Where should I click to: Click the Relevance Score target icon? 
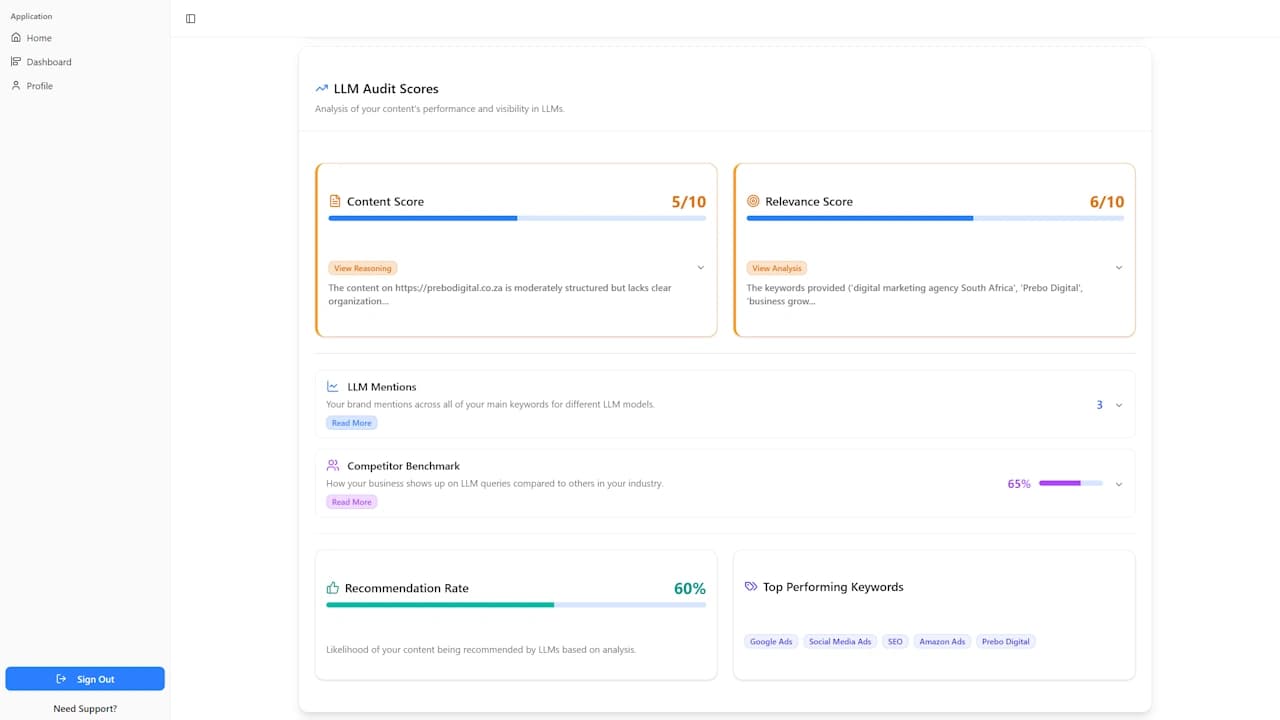coord(751,201)
